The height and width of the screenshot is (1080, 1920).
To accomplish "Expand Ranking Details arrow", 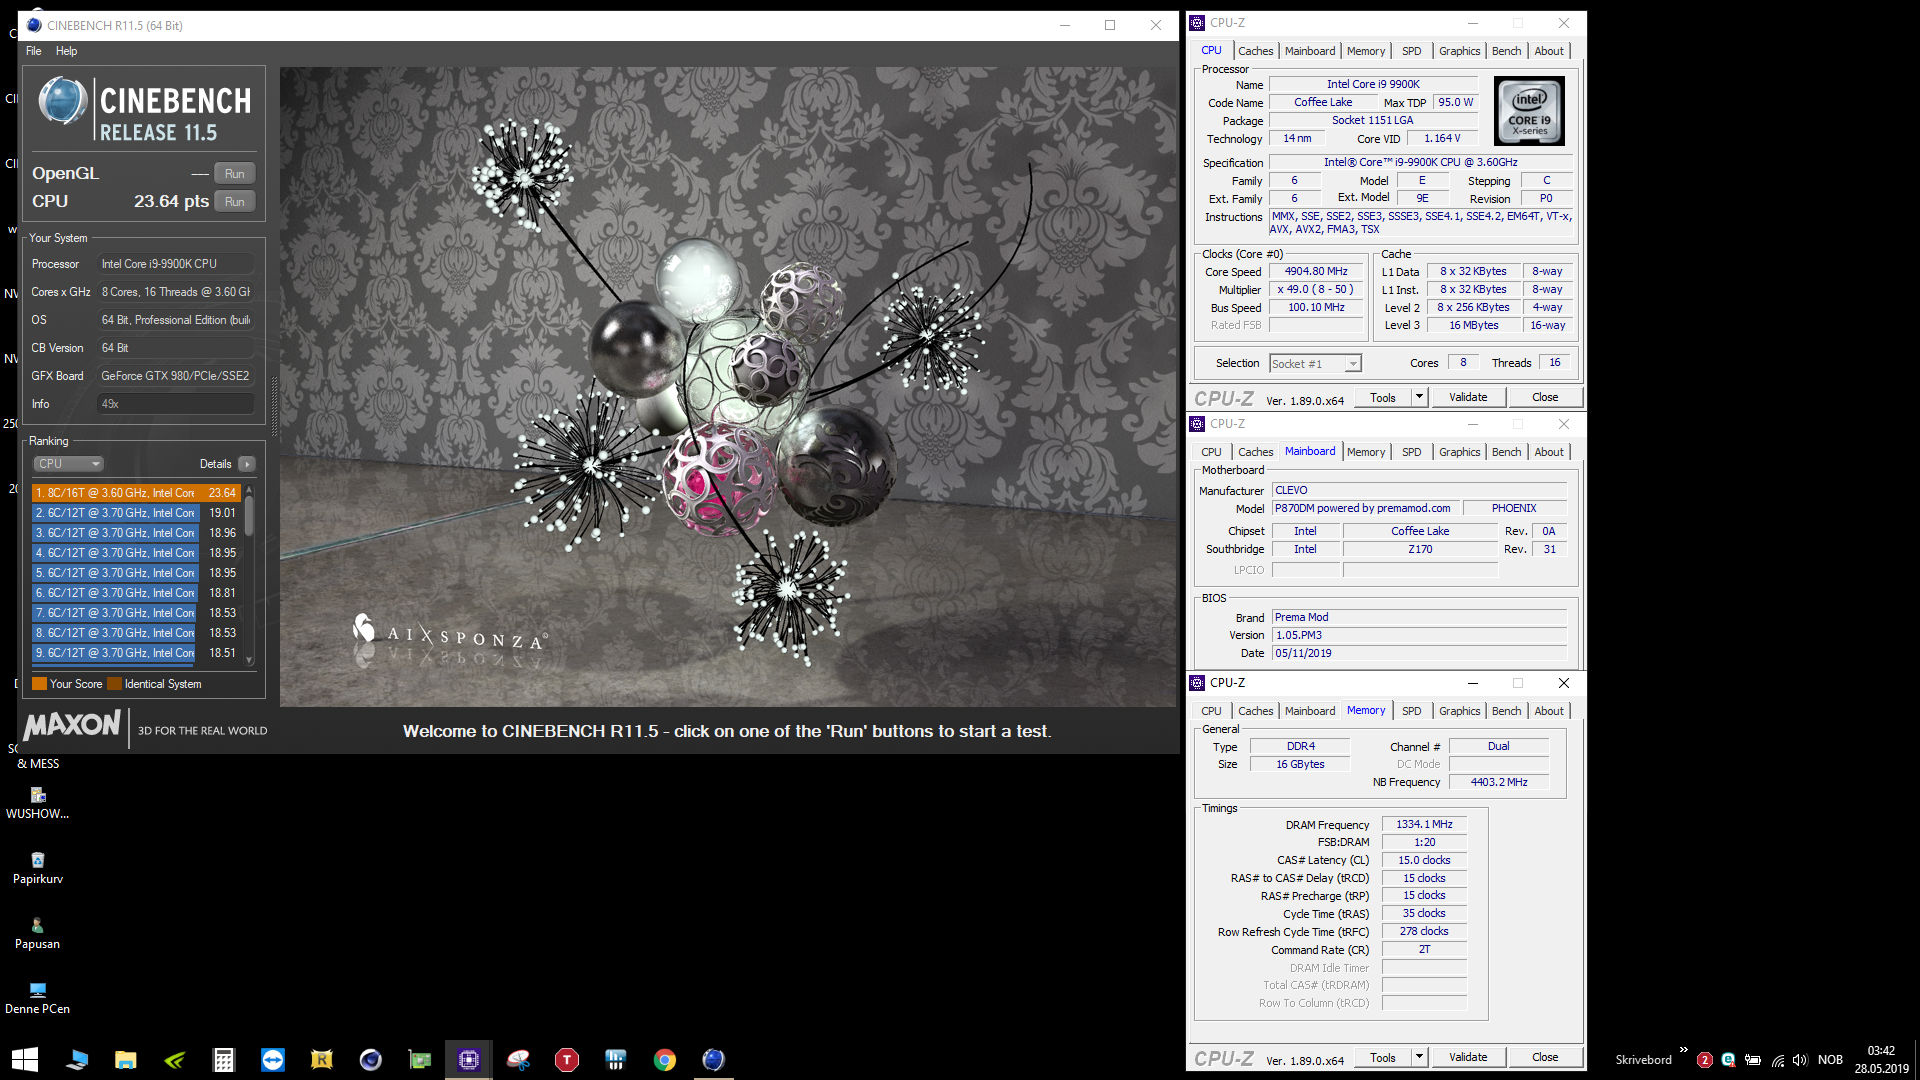I will [x=247, y=464].
